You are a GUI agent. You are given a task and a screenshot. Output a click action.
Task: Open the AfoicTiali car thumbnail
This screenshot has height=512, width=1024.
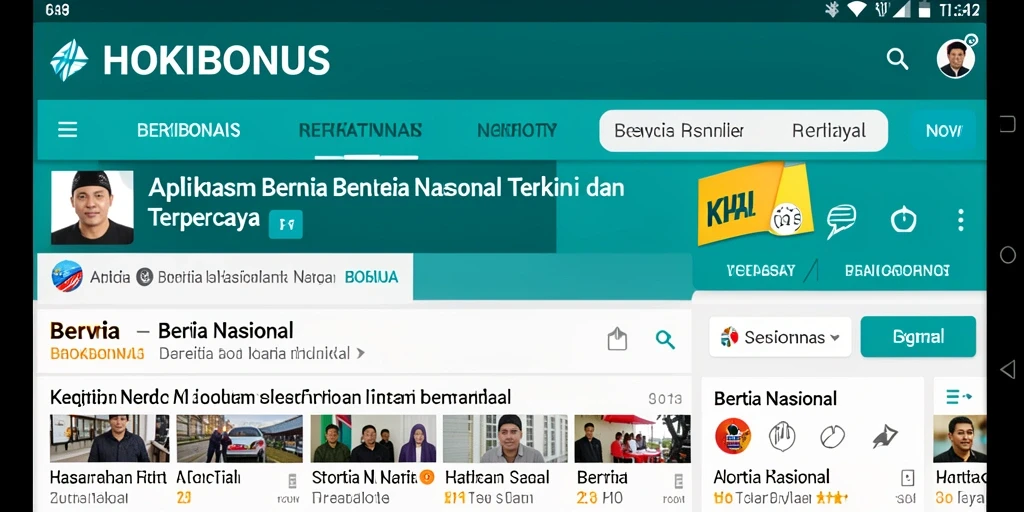pos(240,438)
